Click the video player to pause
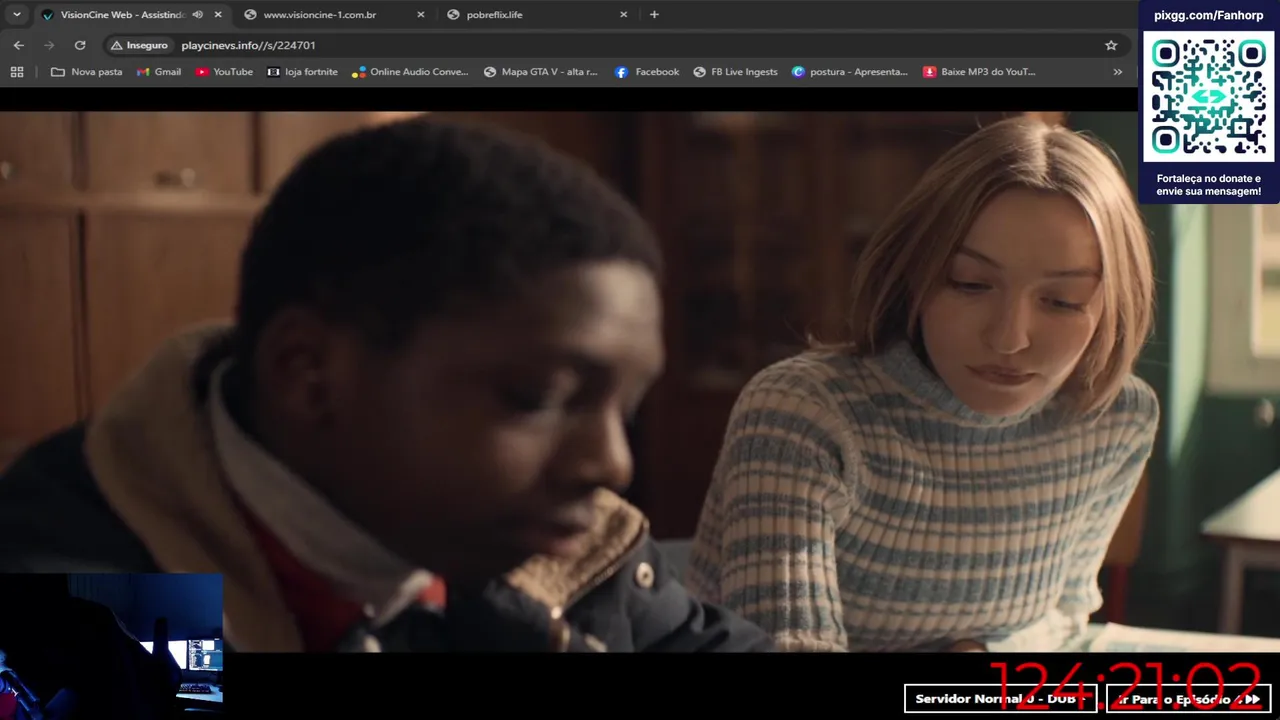 640,380
